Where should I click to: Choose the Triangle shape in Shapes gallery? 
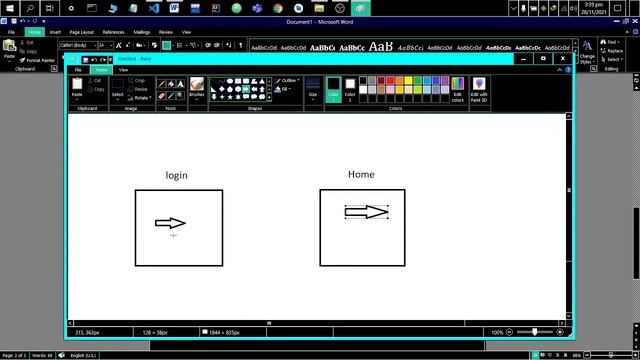(262, 81)
